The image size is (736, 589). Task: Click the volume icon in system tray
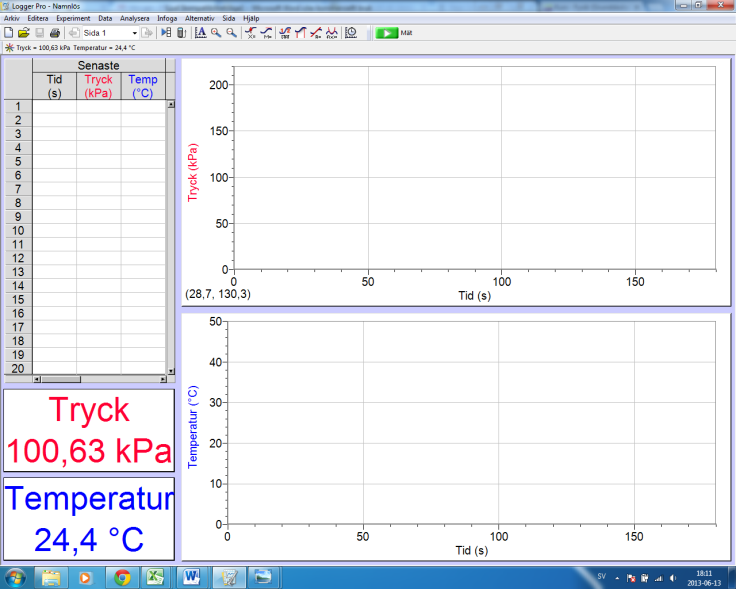click(673, 578)
